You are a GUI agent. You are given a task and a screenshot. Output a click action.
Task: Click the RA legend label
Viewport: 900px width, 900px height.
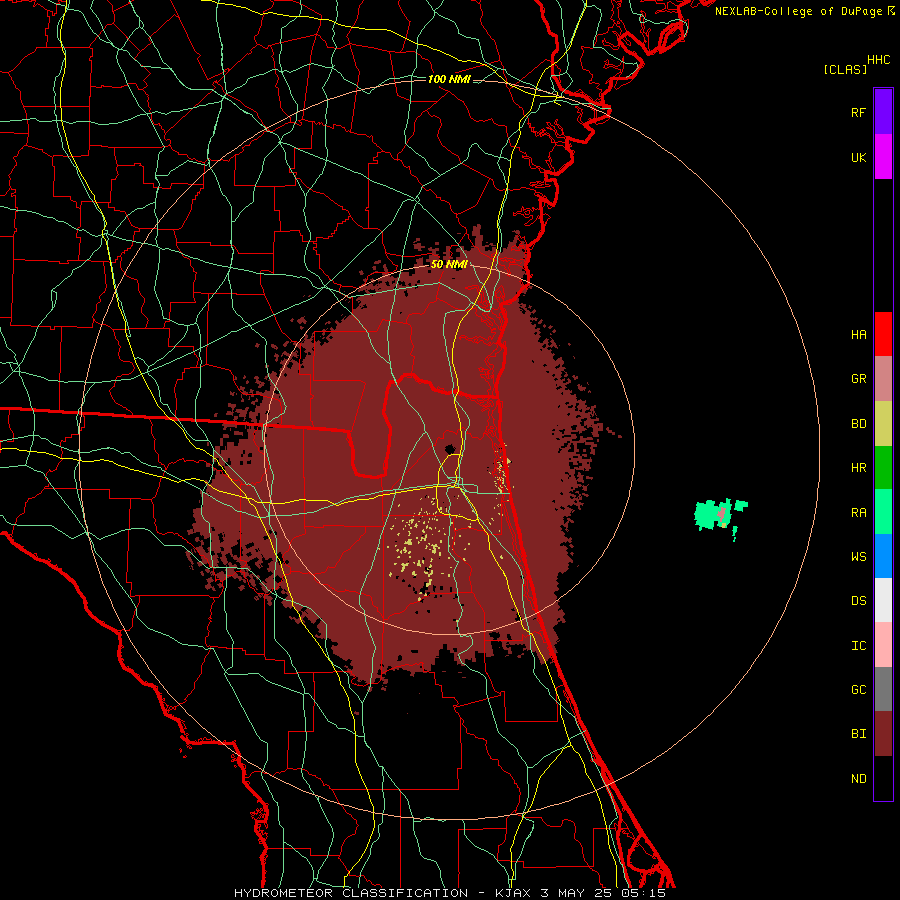tap(858, 513)
